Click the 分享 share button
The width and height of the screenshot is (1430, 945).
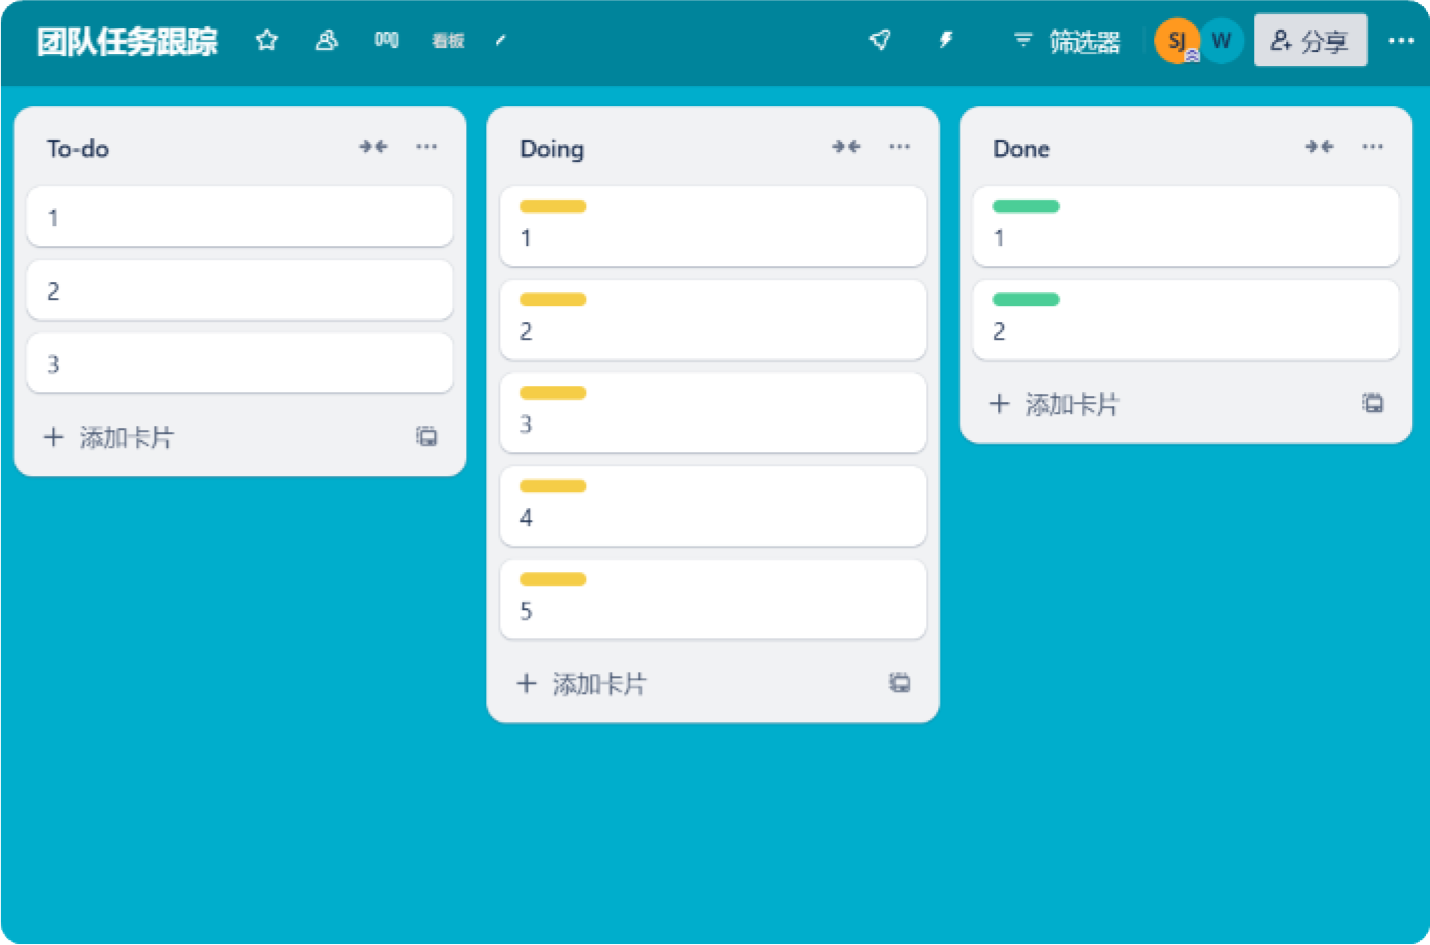click(x=1310, y=41)
